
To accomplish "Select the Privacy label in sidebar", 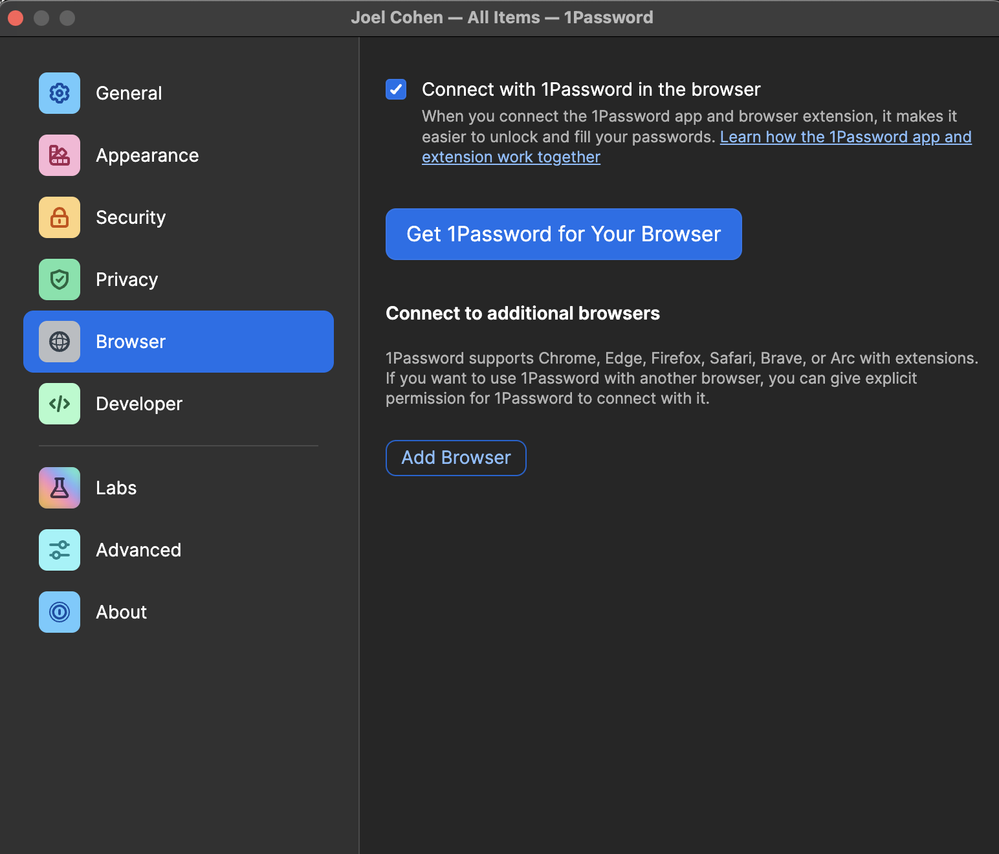I will click(127, 279).
